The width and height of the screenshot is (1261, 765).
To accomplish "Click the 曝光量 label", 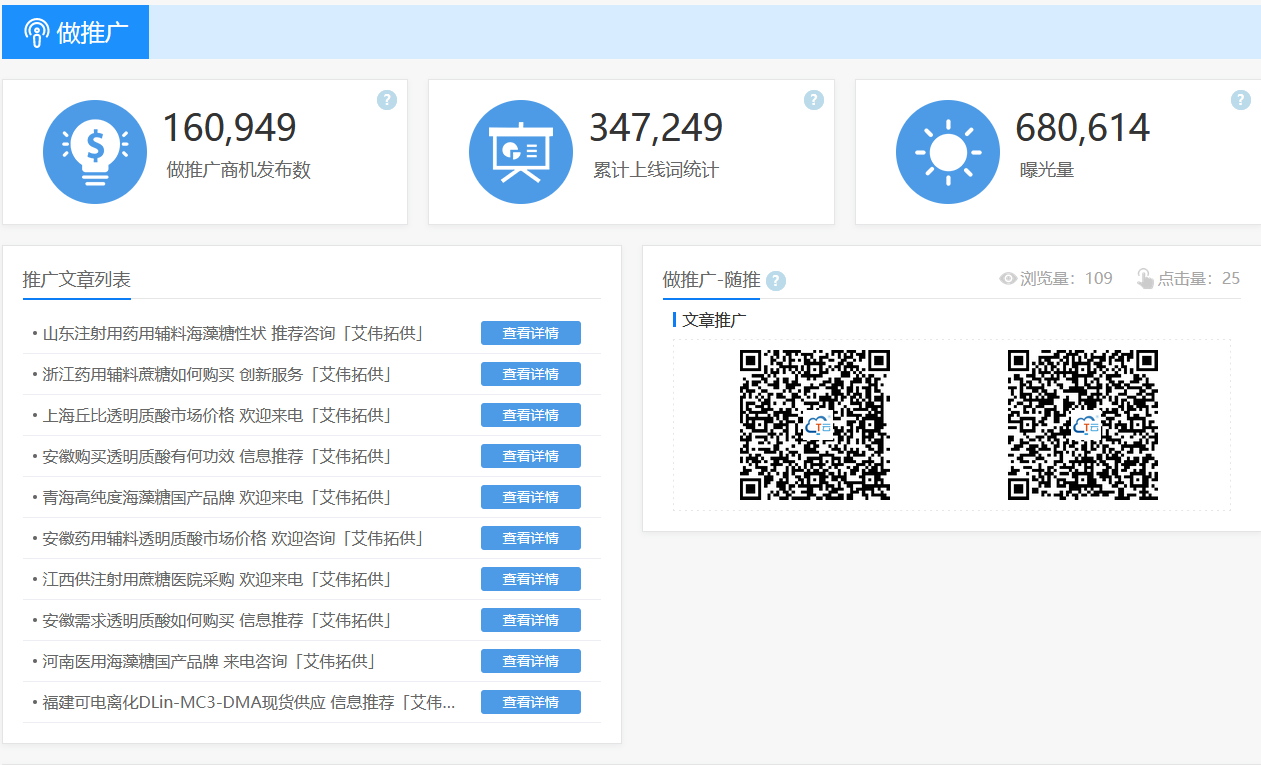I will [1047, 170].
